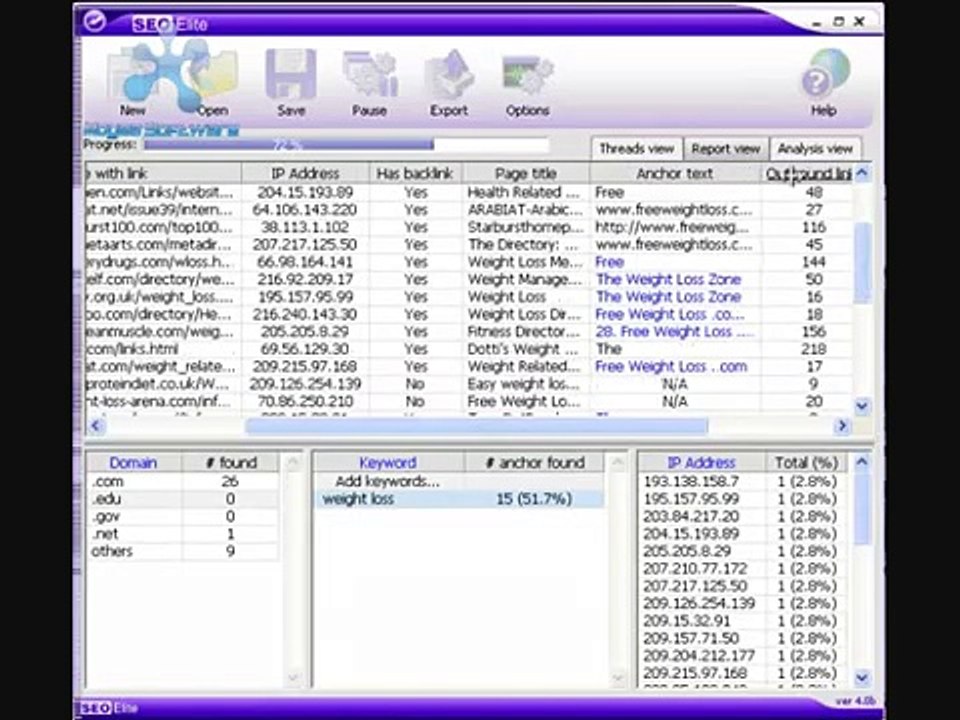Click the 'Total (%)' column header
Image resolution: width=960 pixels, height=720 pixels.
tap(806, 463)
